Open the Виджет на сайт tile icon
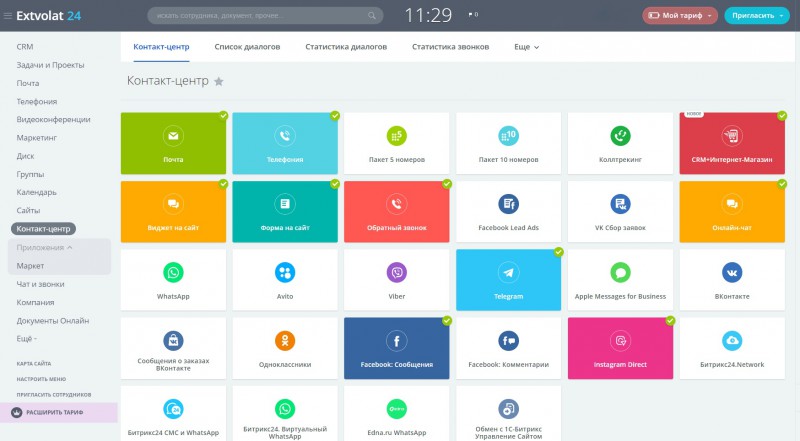 click(173, 204)
